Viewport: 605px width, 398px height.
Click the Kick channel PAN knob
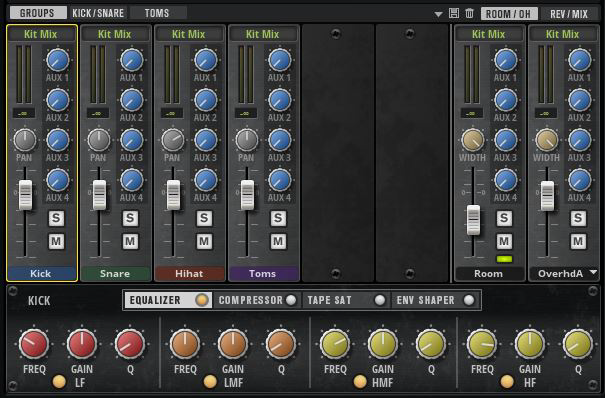point(25,140)
